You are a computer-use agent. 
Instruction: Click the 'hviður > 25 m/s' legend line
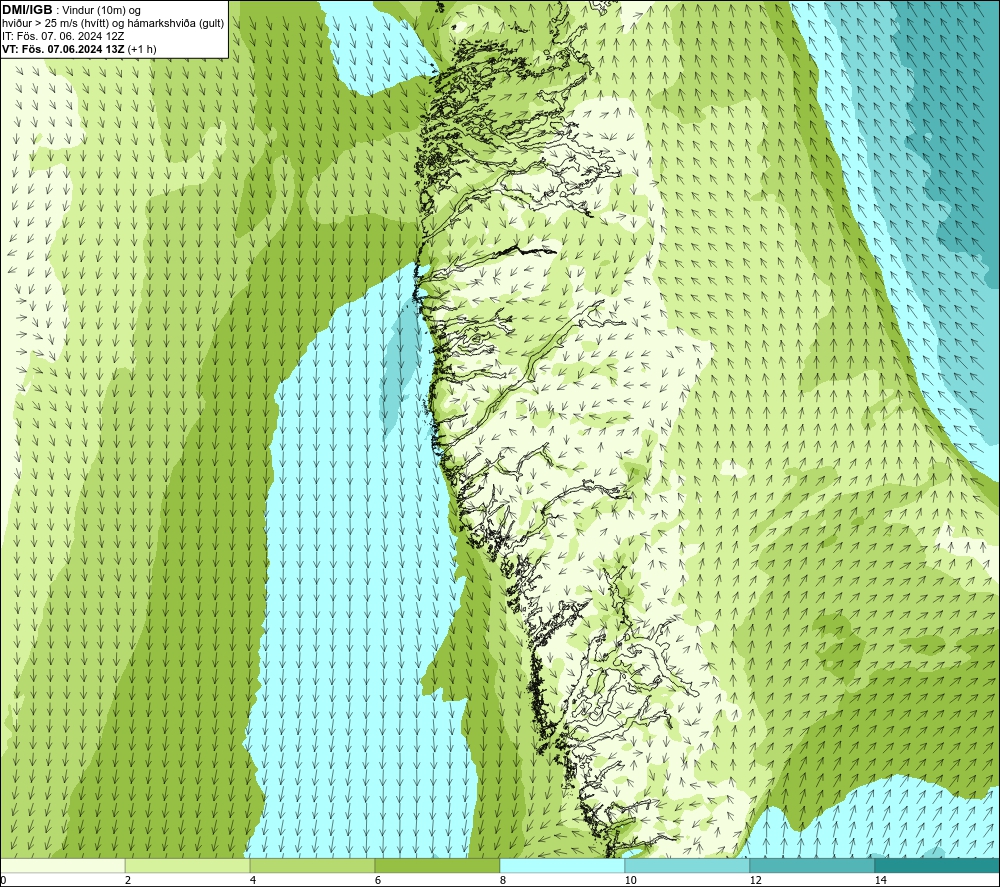[113, 24]
